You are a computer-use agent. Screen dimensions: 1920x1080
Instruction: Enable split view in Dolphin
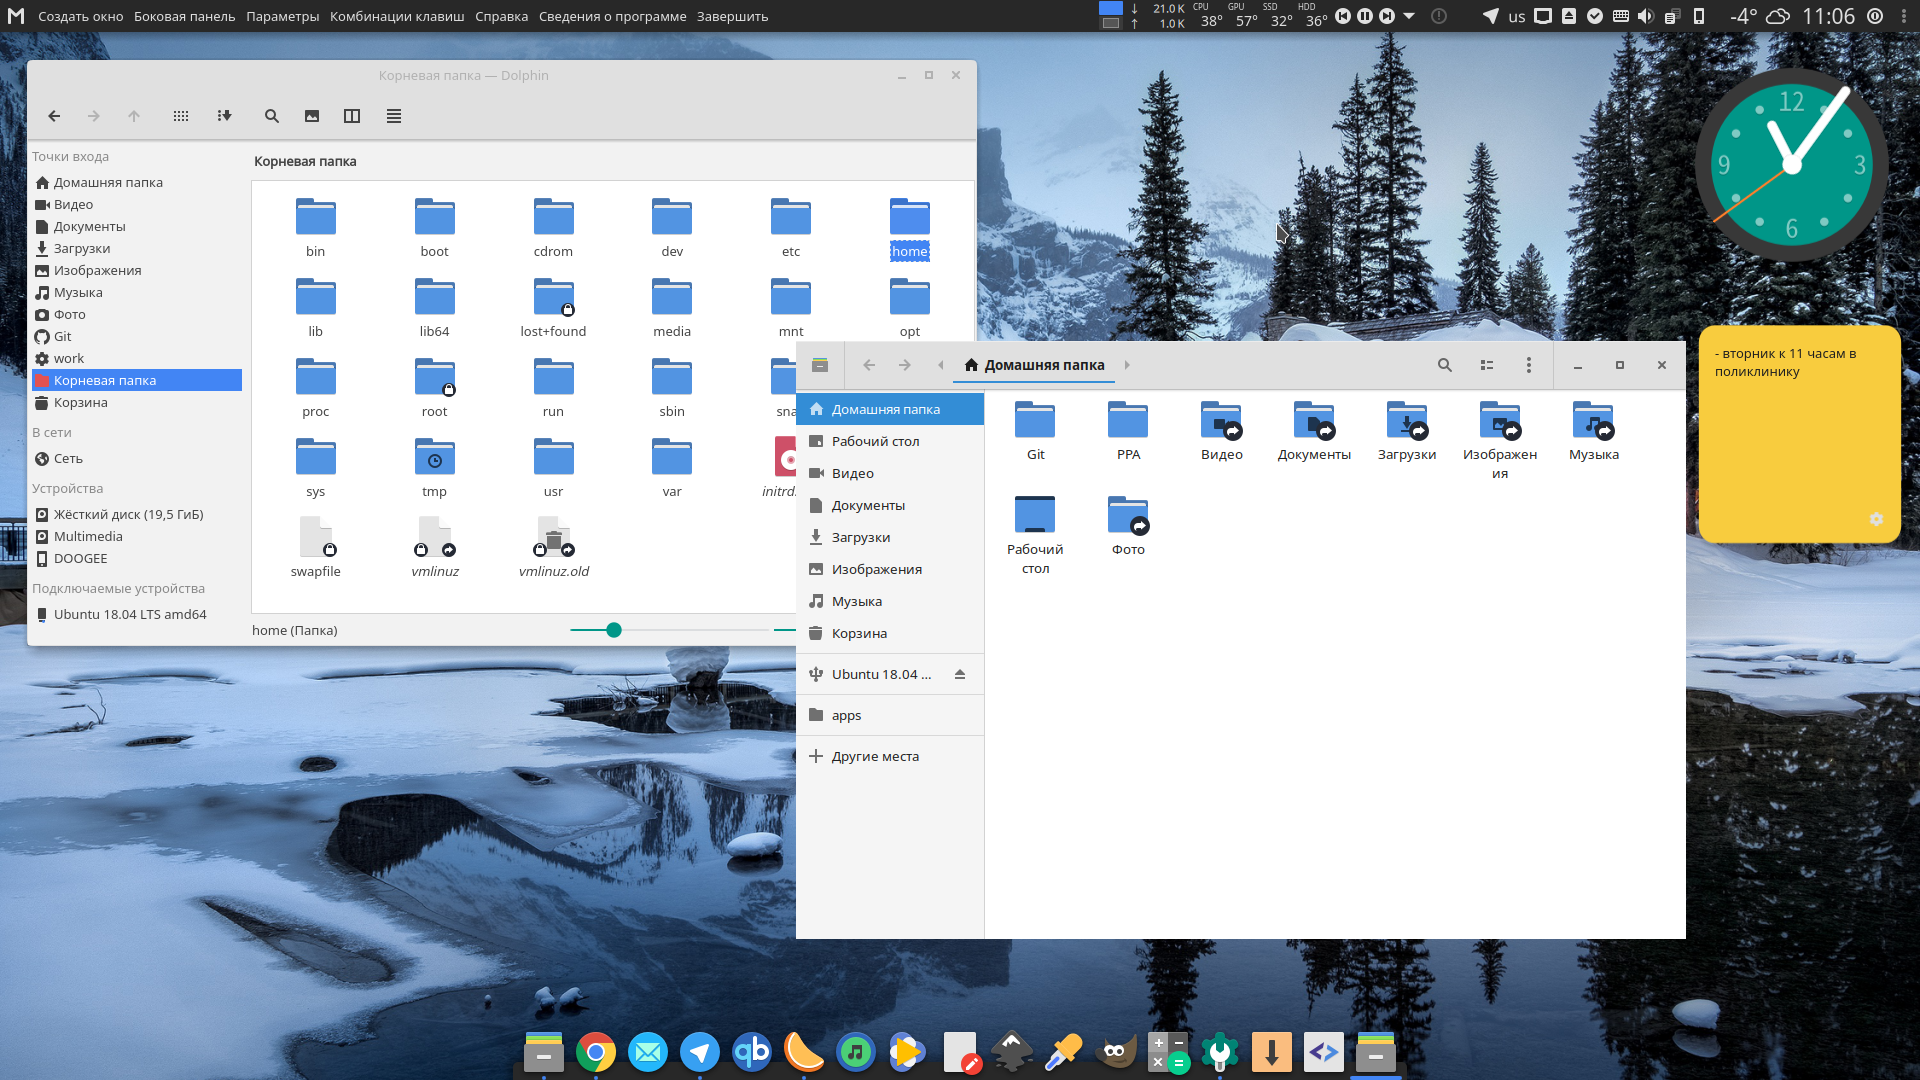(352, 116)
